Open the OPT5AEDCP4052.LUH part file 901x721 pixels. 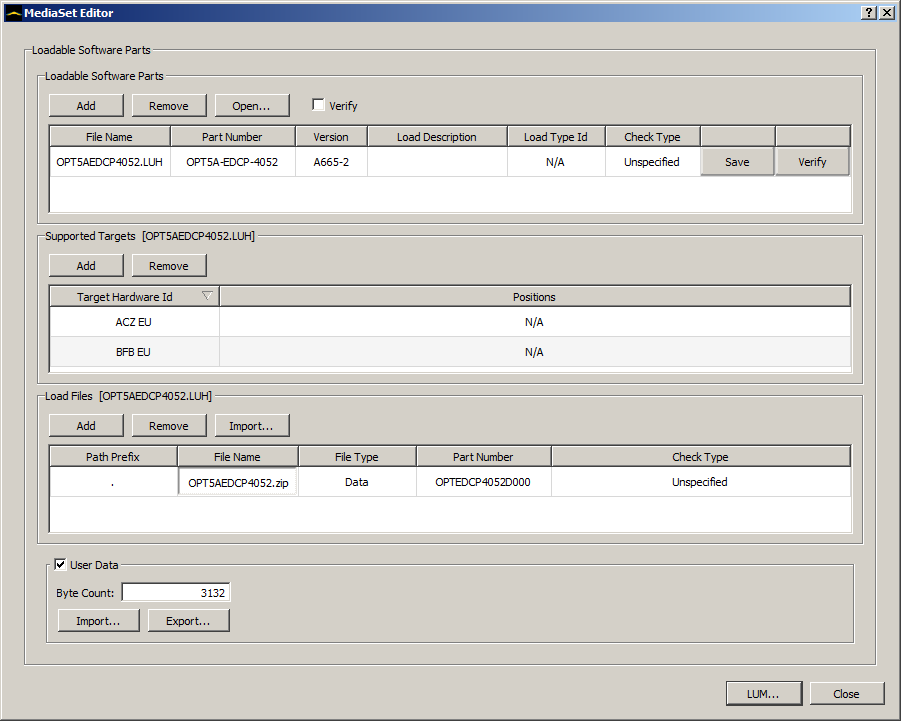pyautogui.click(x=251, y=105)
